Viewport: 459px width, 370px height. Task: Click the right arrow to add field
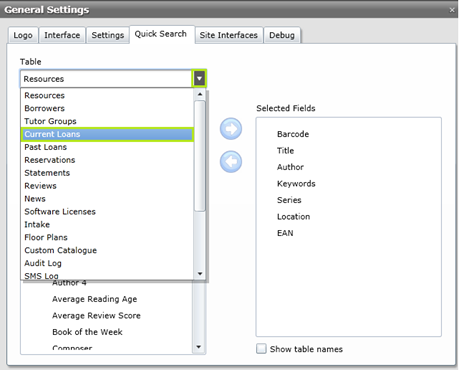pyautogui.click(x=231, y=129)
